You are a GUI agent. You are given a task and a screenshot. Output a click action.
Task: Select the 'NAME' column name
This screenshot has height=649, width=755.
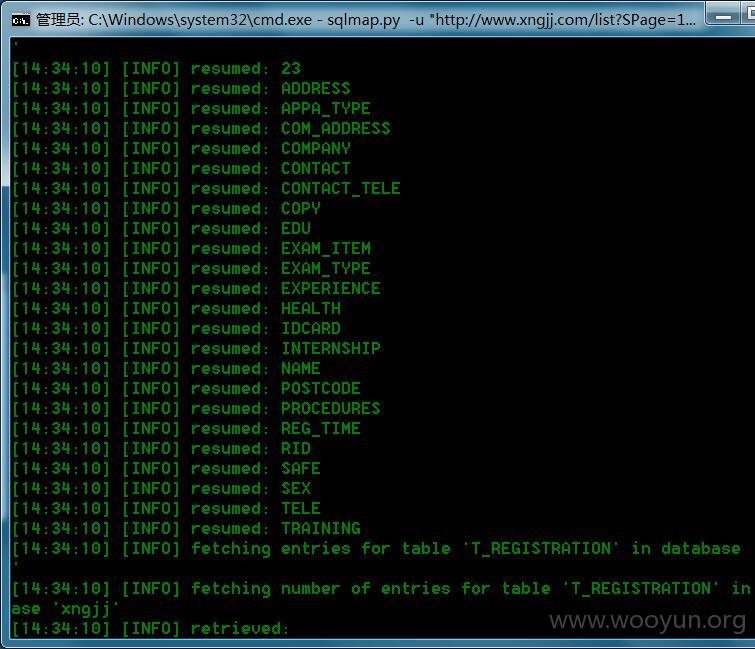301,368
